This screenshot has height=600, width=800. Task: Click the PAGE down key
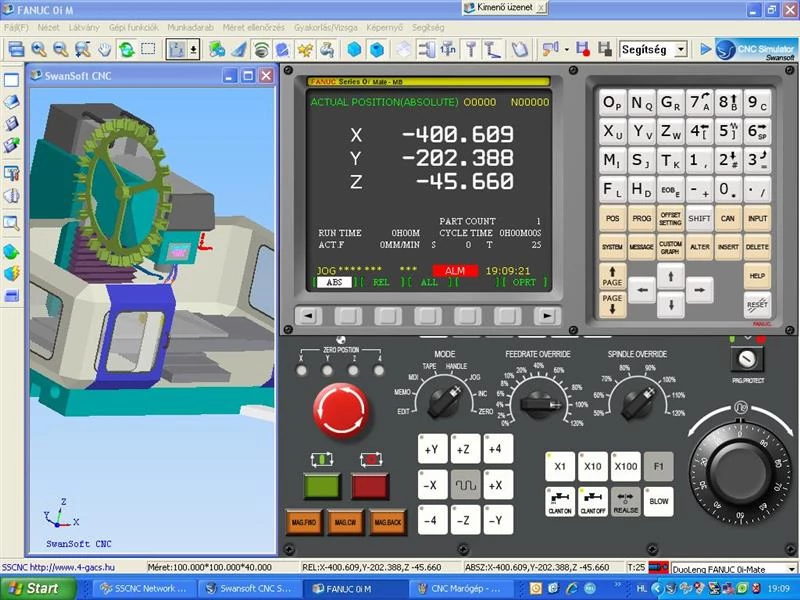tap(612, 304)
